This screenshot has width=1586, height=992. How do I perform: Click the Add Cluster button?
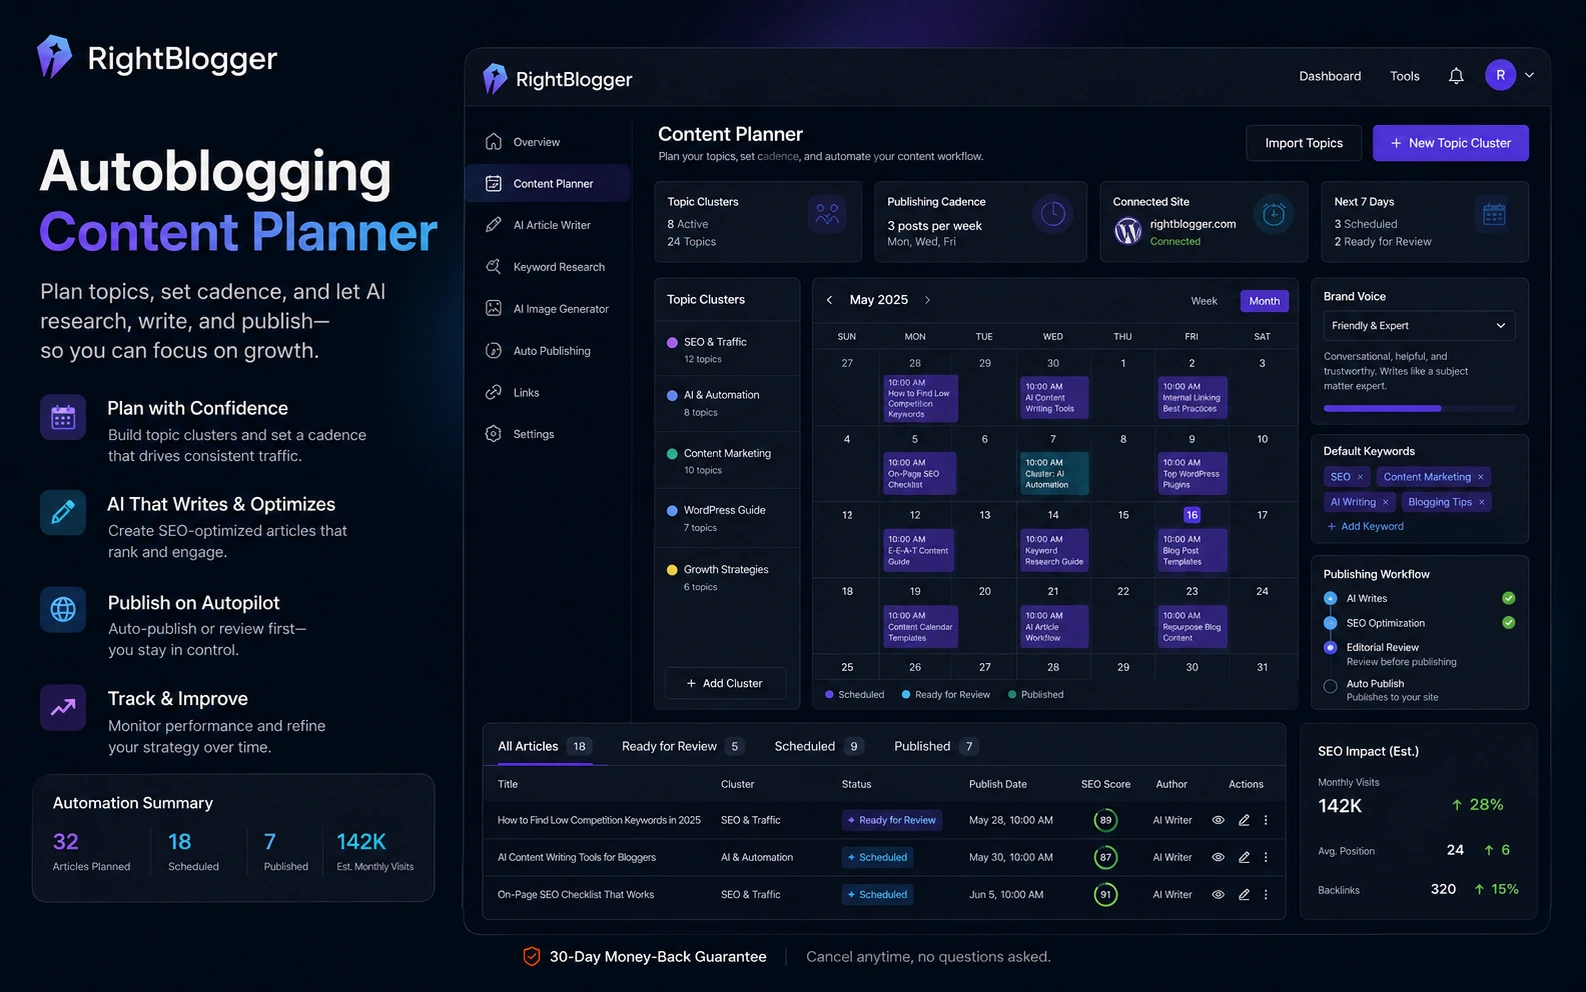coord(725,683)
